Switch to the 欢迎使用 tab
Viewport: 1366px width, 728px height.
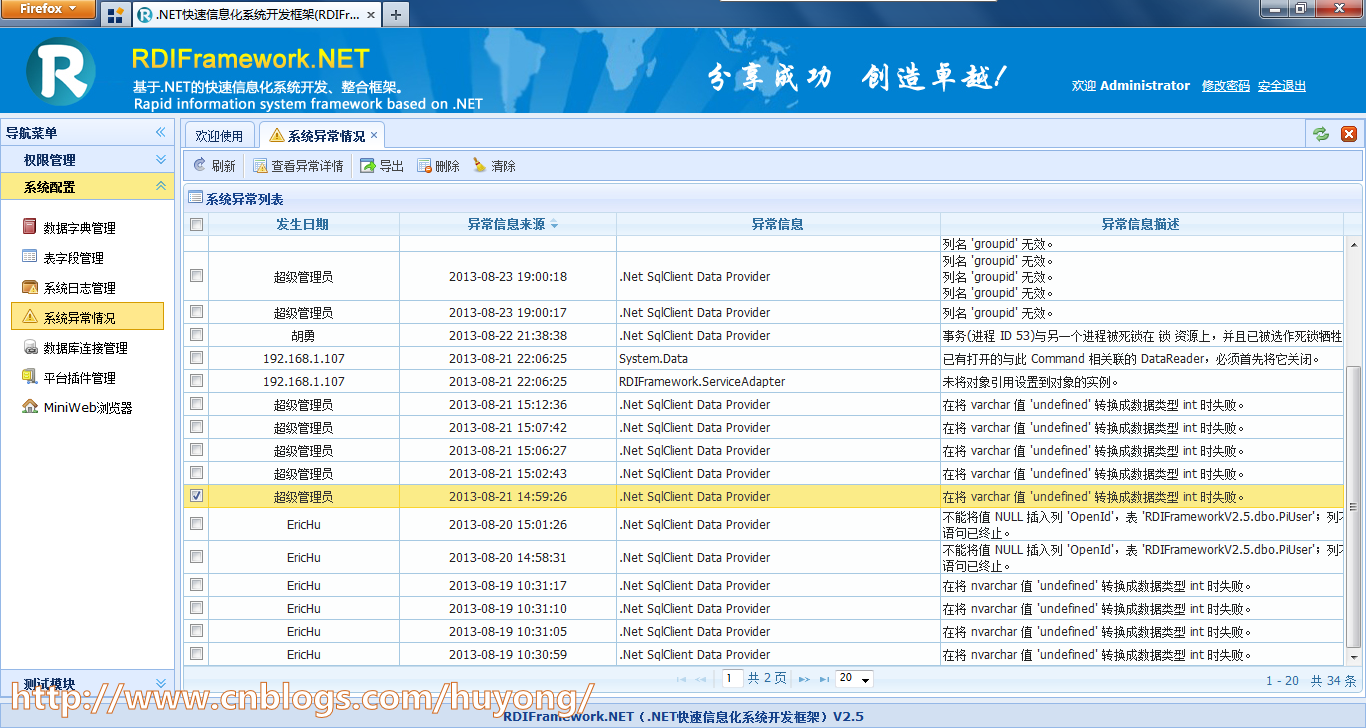(219, 134)
